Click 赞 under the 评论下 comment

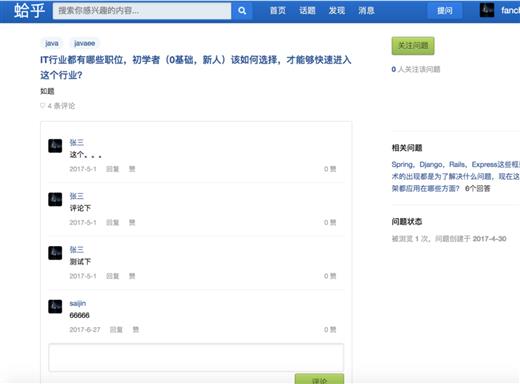pos(132,222)
